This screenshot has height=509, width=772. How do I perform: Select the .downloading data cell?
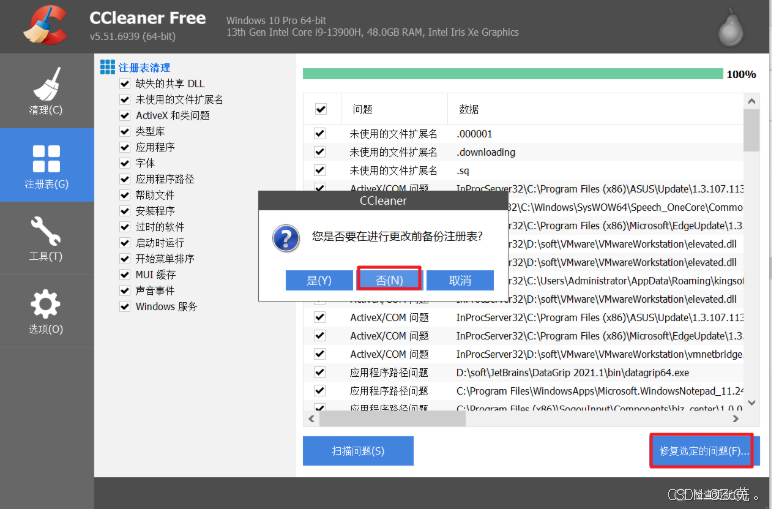[x=486, y=152]
